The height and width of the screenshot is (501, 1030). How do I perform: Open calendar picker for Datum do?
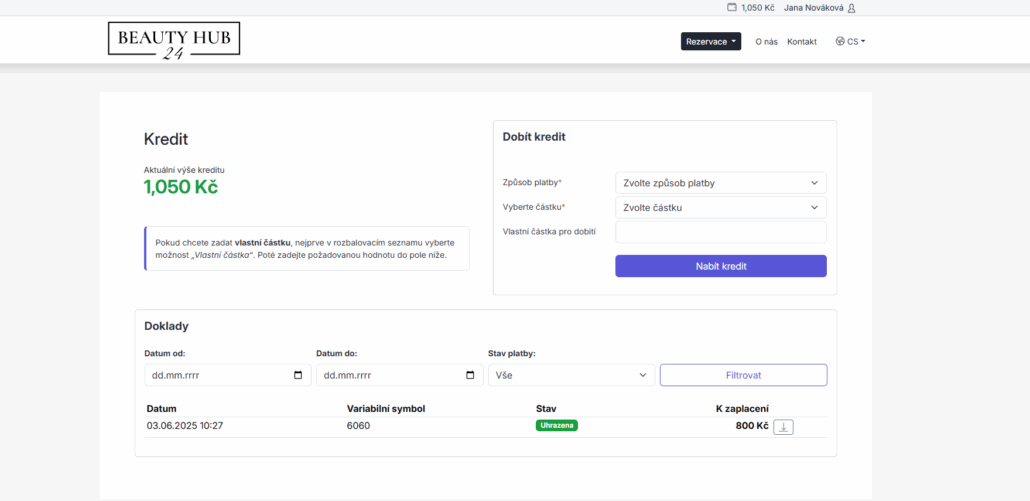pos(470,375)
